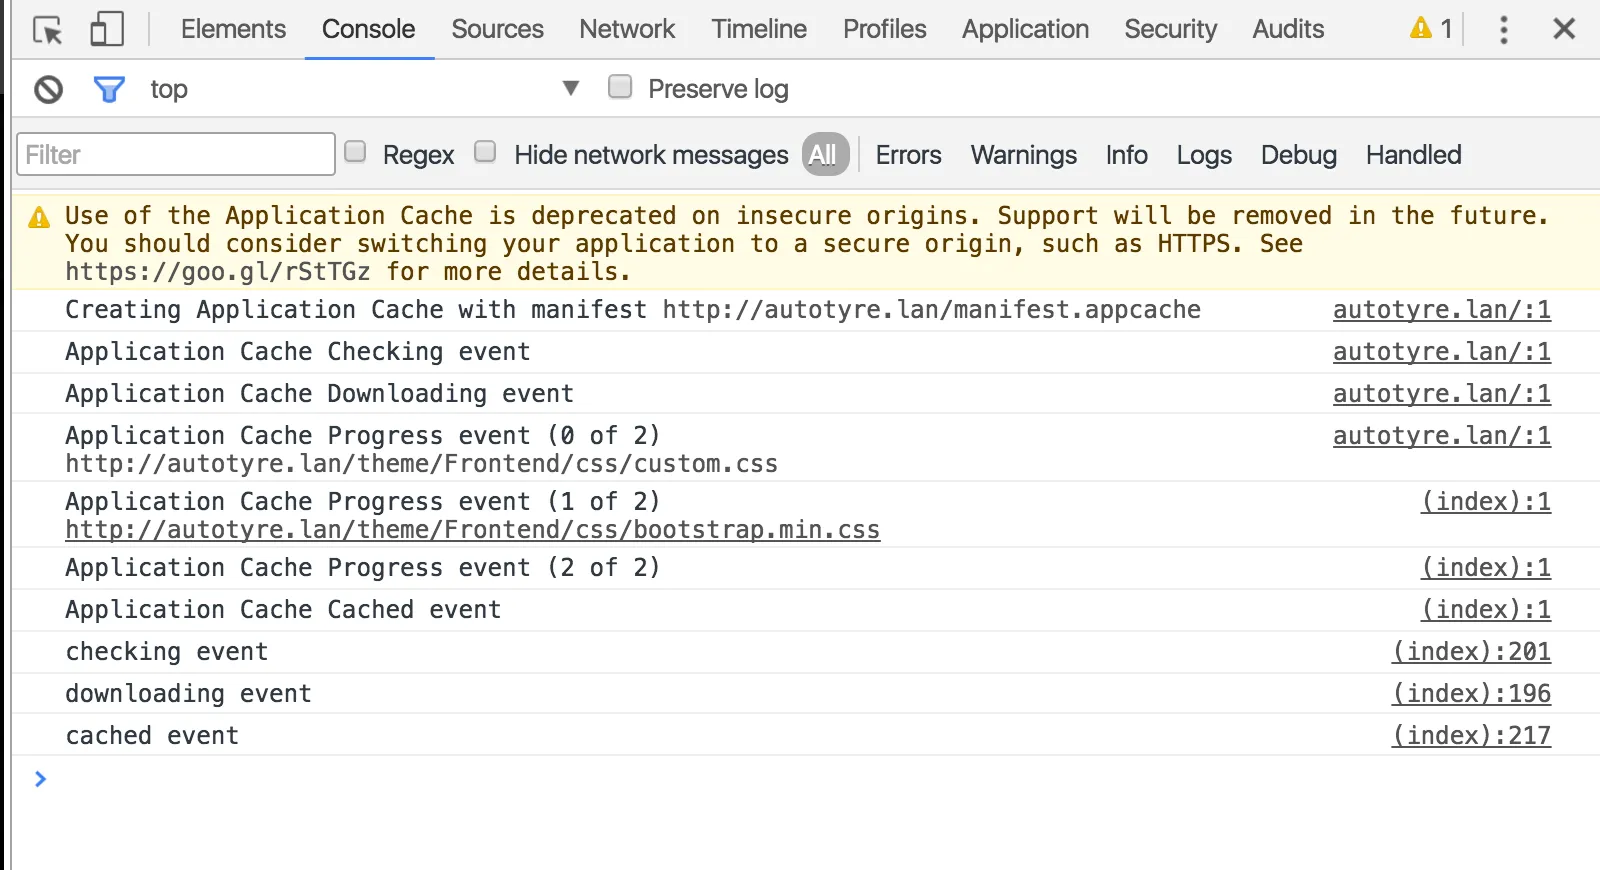Viewport: 1600px width, 870px height.
Task: Select the All log level filter
Action: [x=824, y=155]
